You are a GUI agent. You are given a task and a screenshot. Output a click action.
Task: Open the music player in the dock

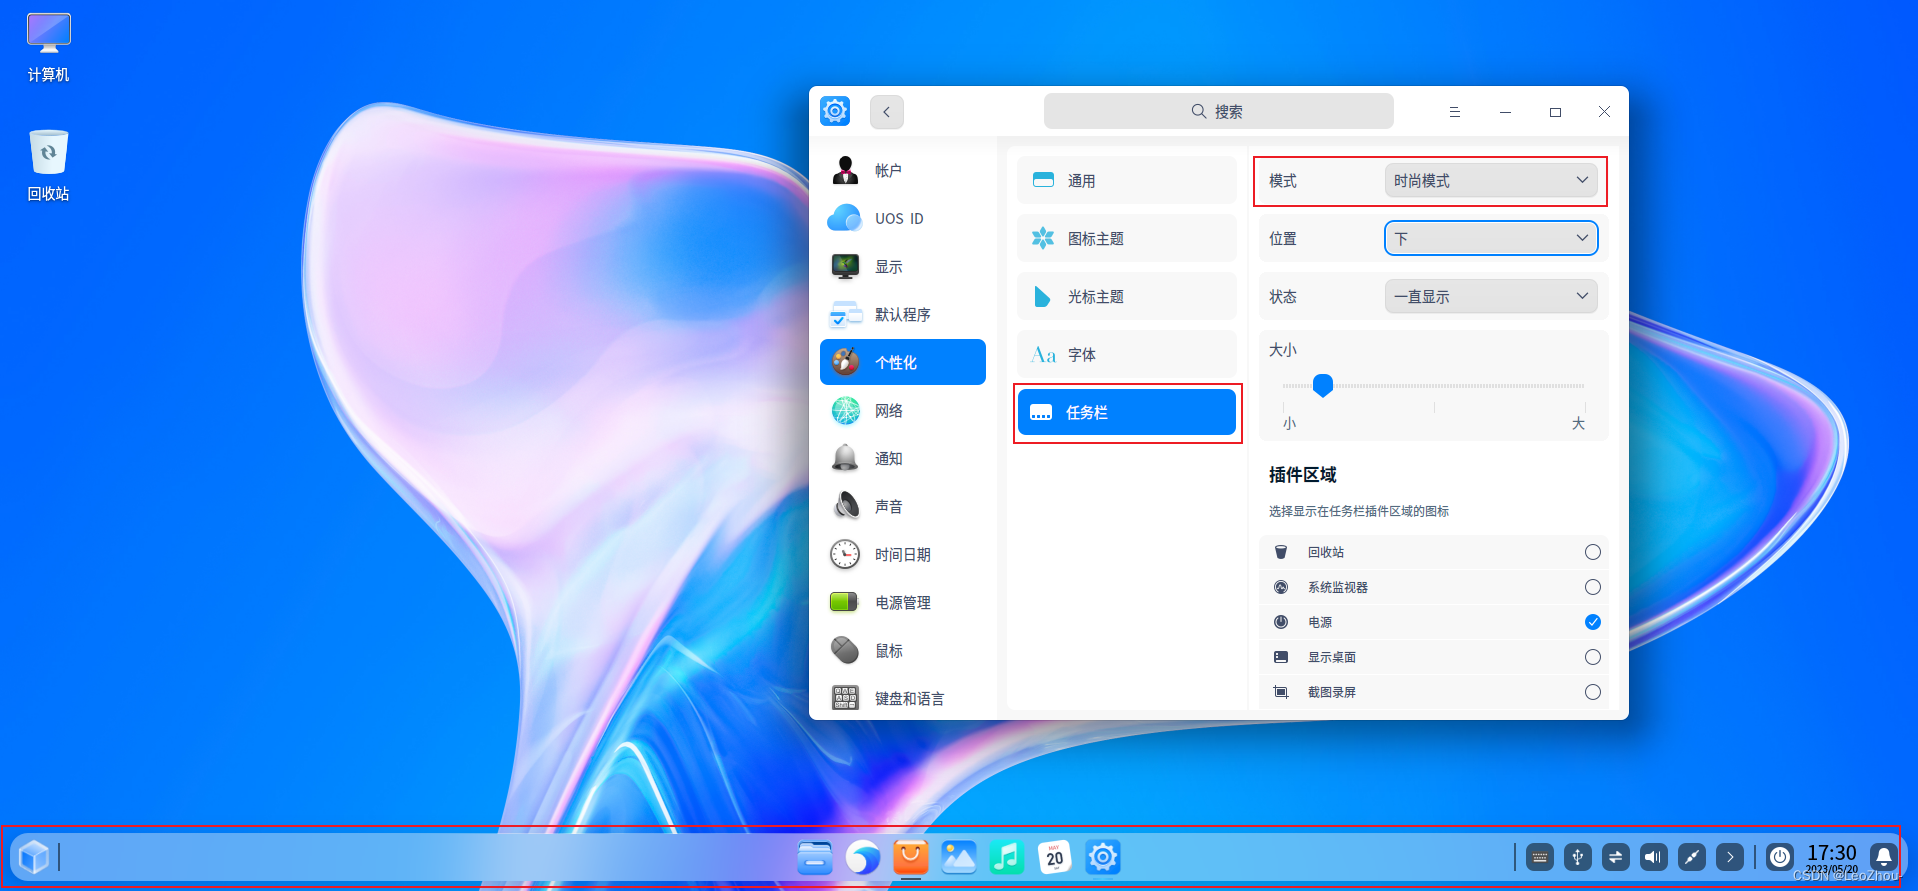click(x=1007, y=857)
